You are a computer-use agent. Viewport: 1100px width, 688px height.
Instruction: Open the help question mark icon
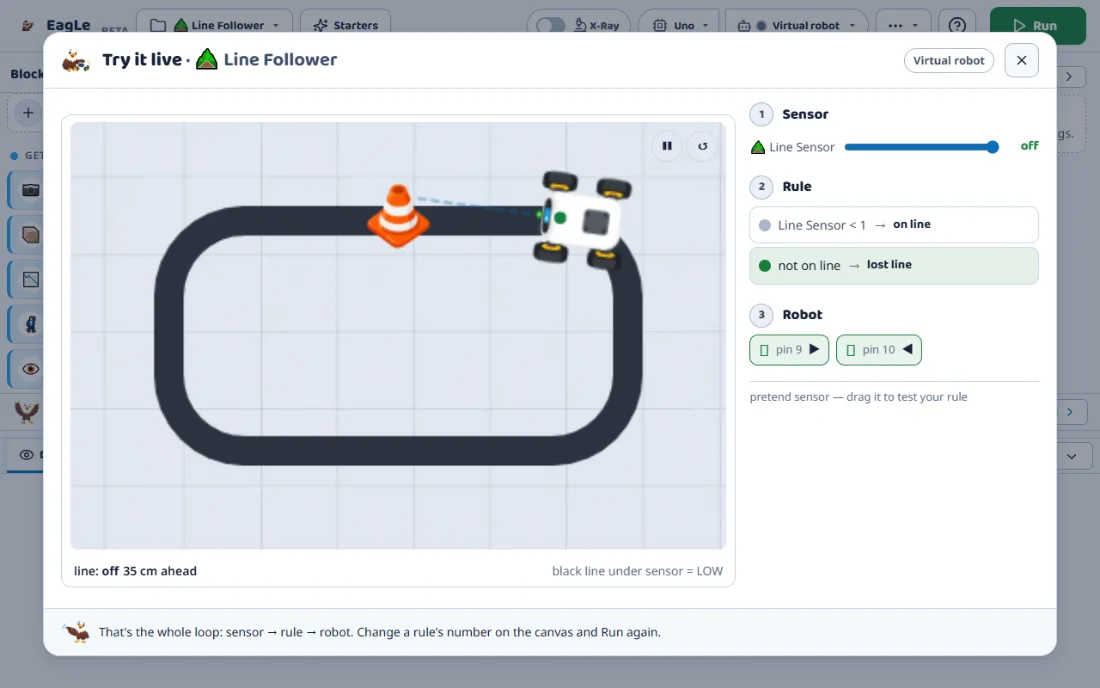[957, 25]
